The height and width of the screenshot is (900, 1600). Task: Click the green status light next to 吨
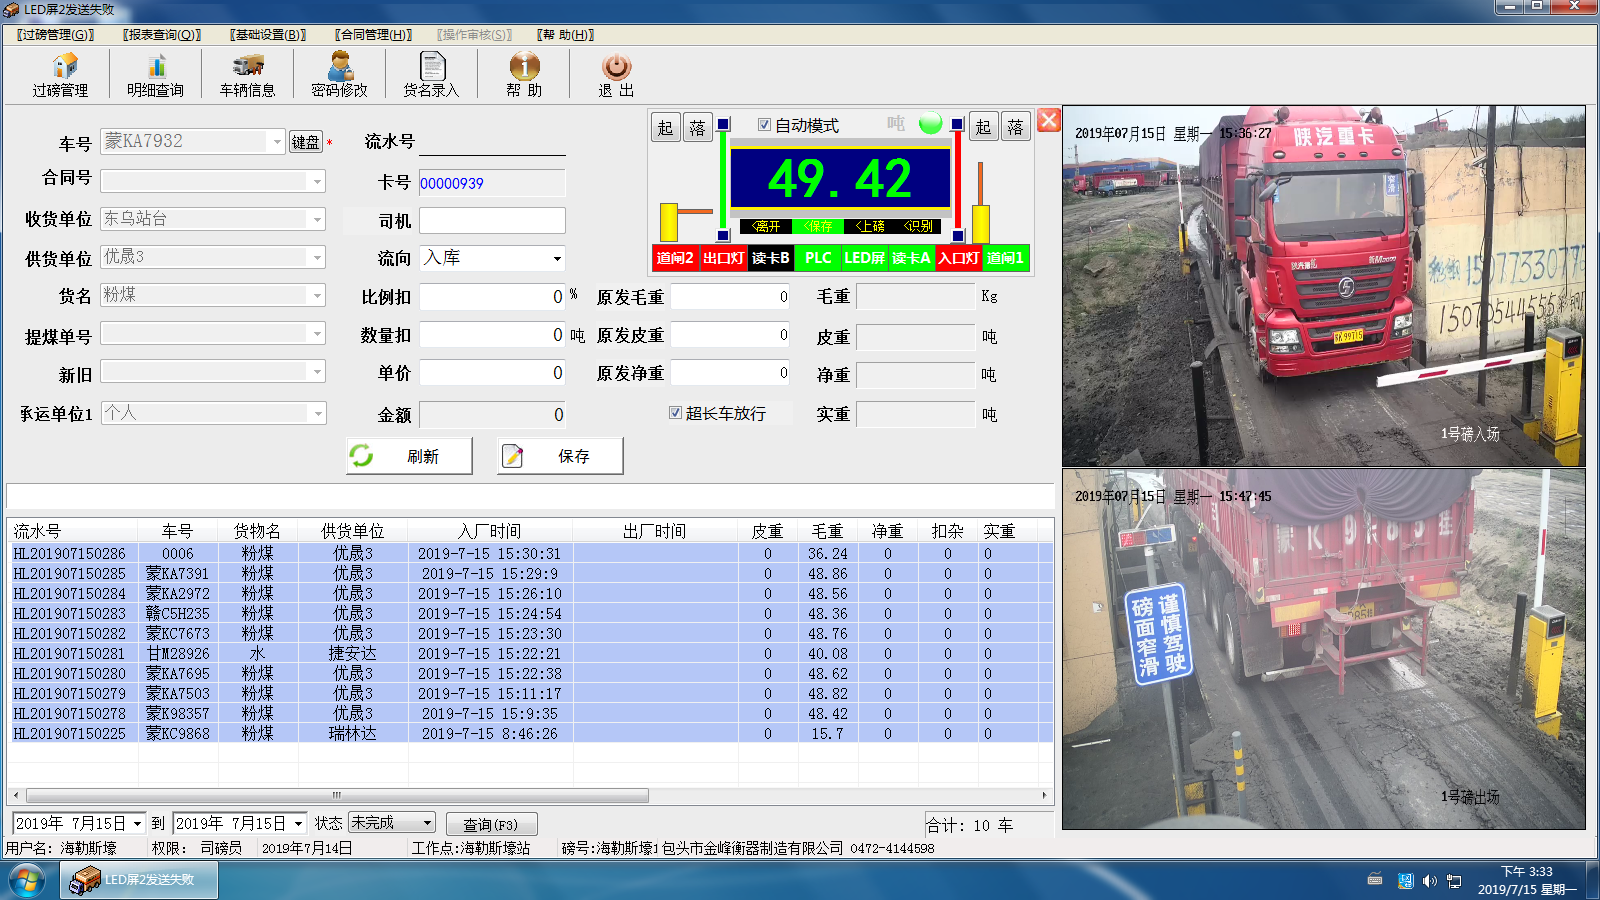[x=930, y=123]
